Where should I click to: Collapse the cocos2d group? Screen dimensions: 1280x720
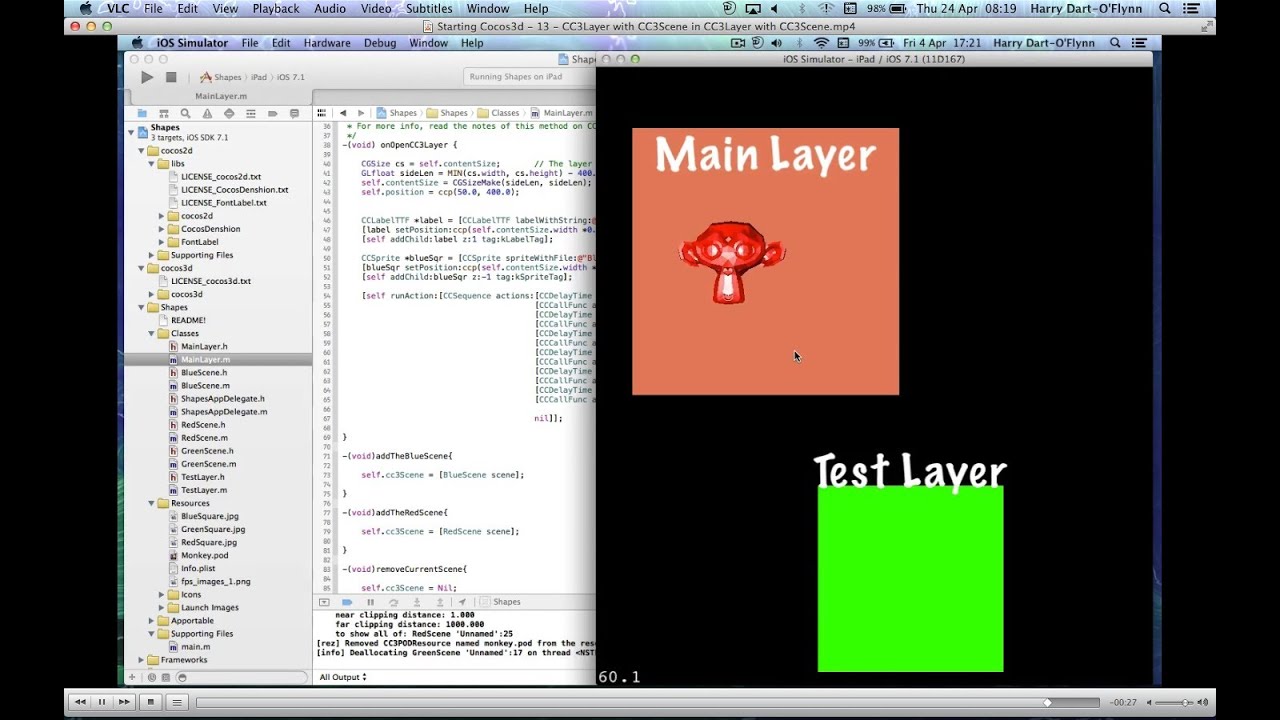tap(141, 151)
